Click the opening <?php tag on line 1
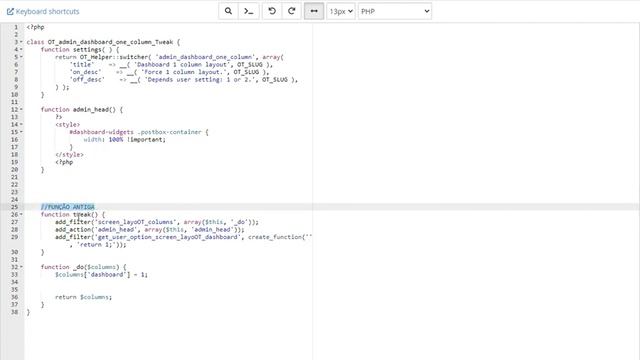 (x=36, y=27)
